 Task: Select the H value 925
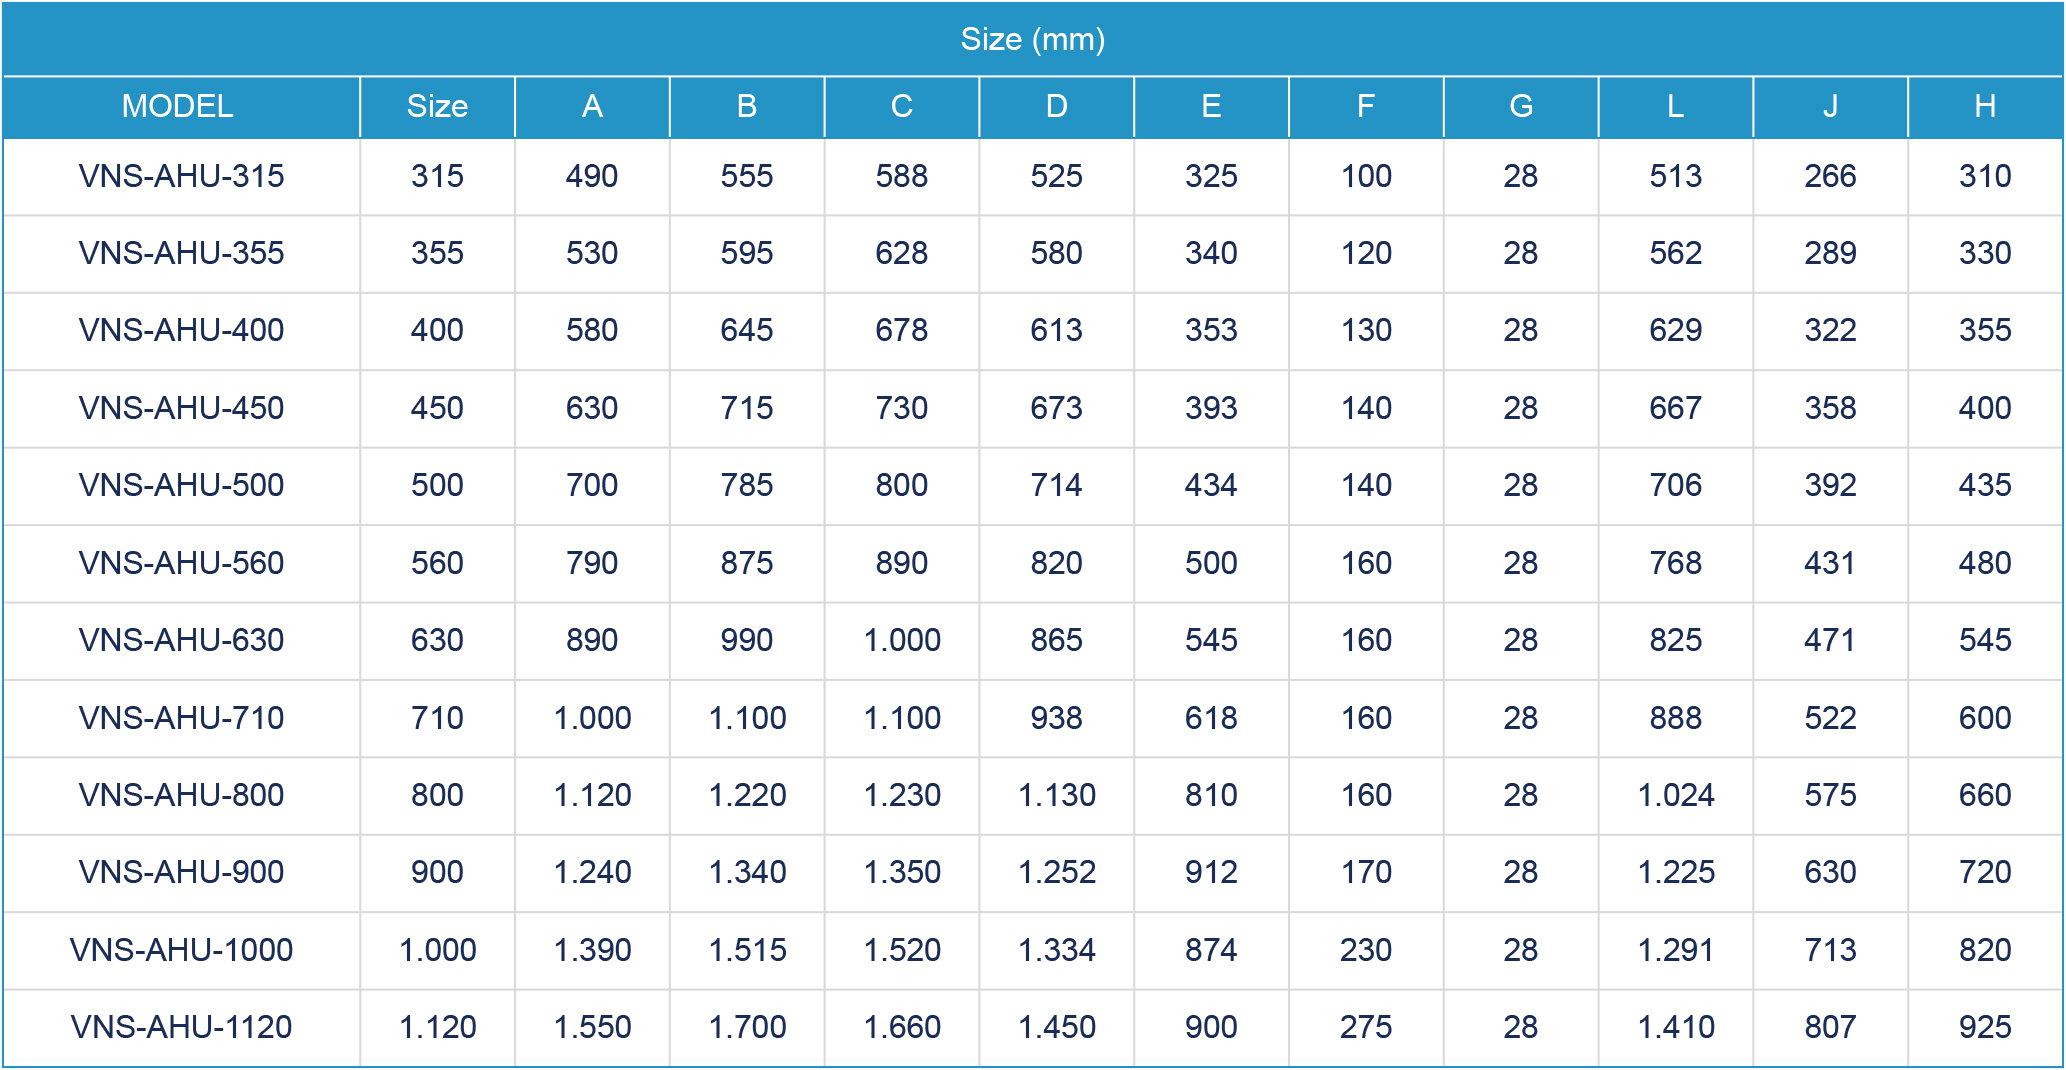pos(1985,1027)
